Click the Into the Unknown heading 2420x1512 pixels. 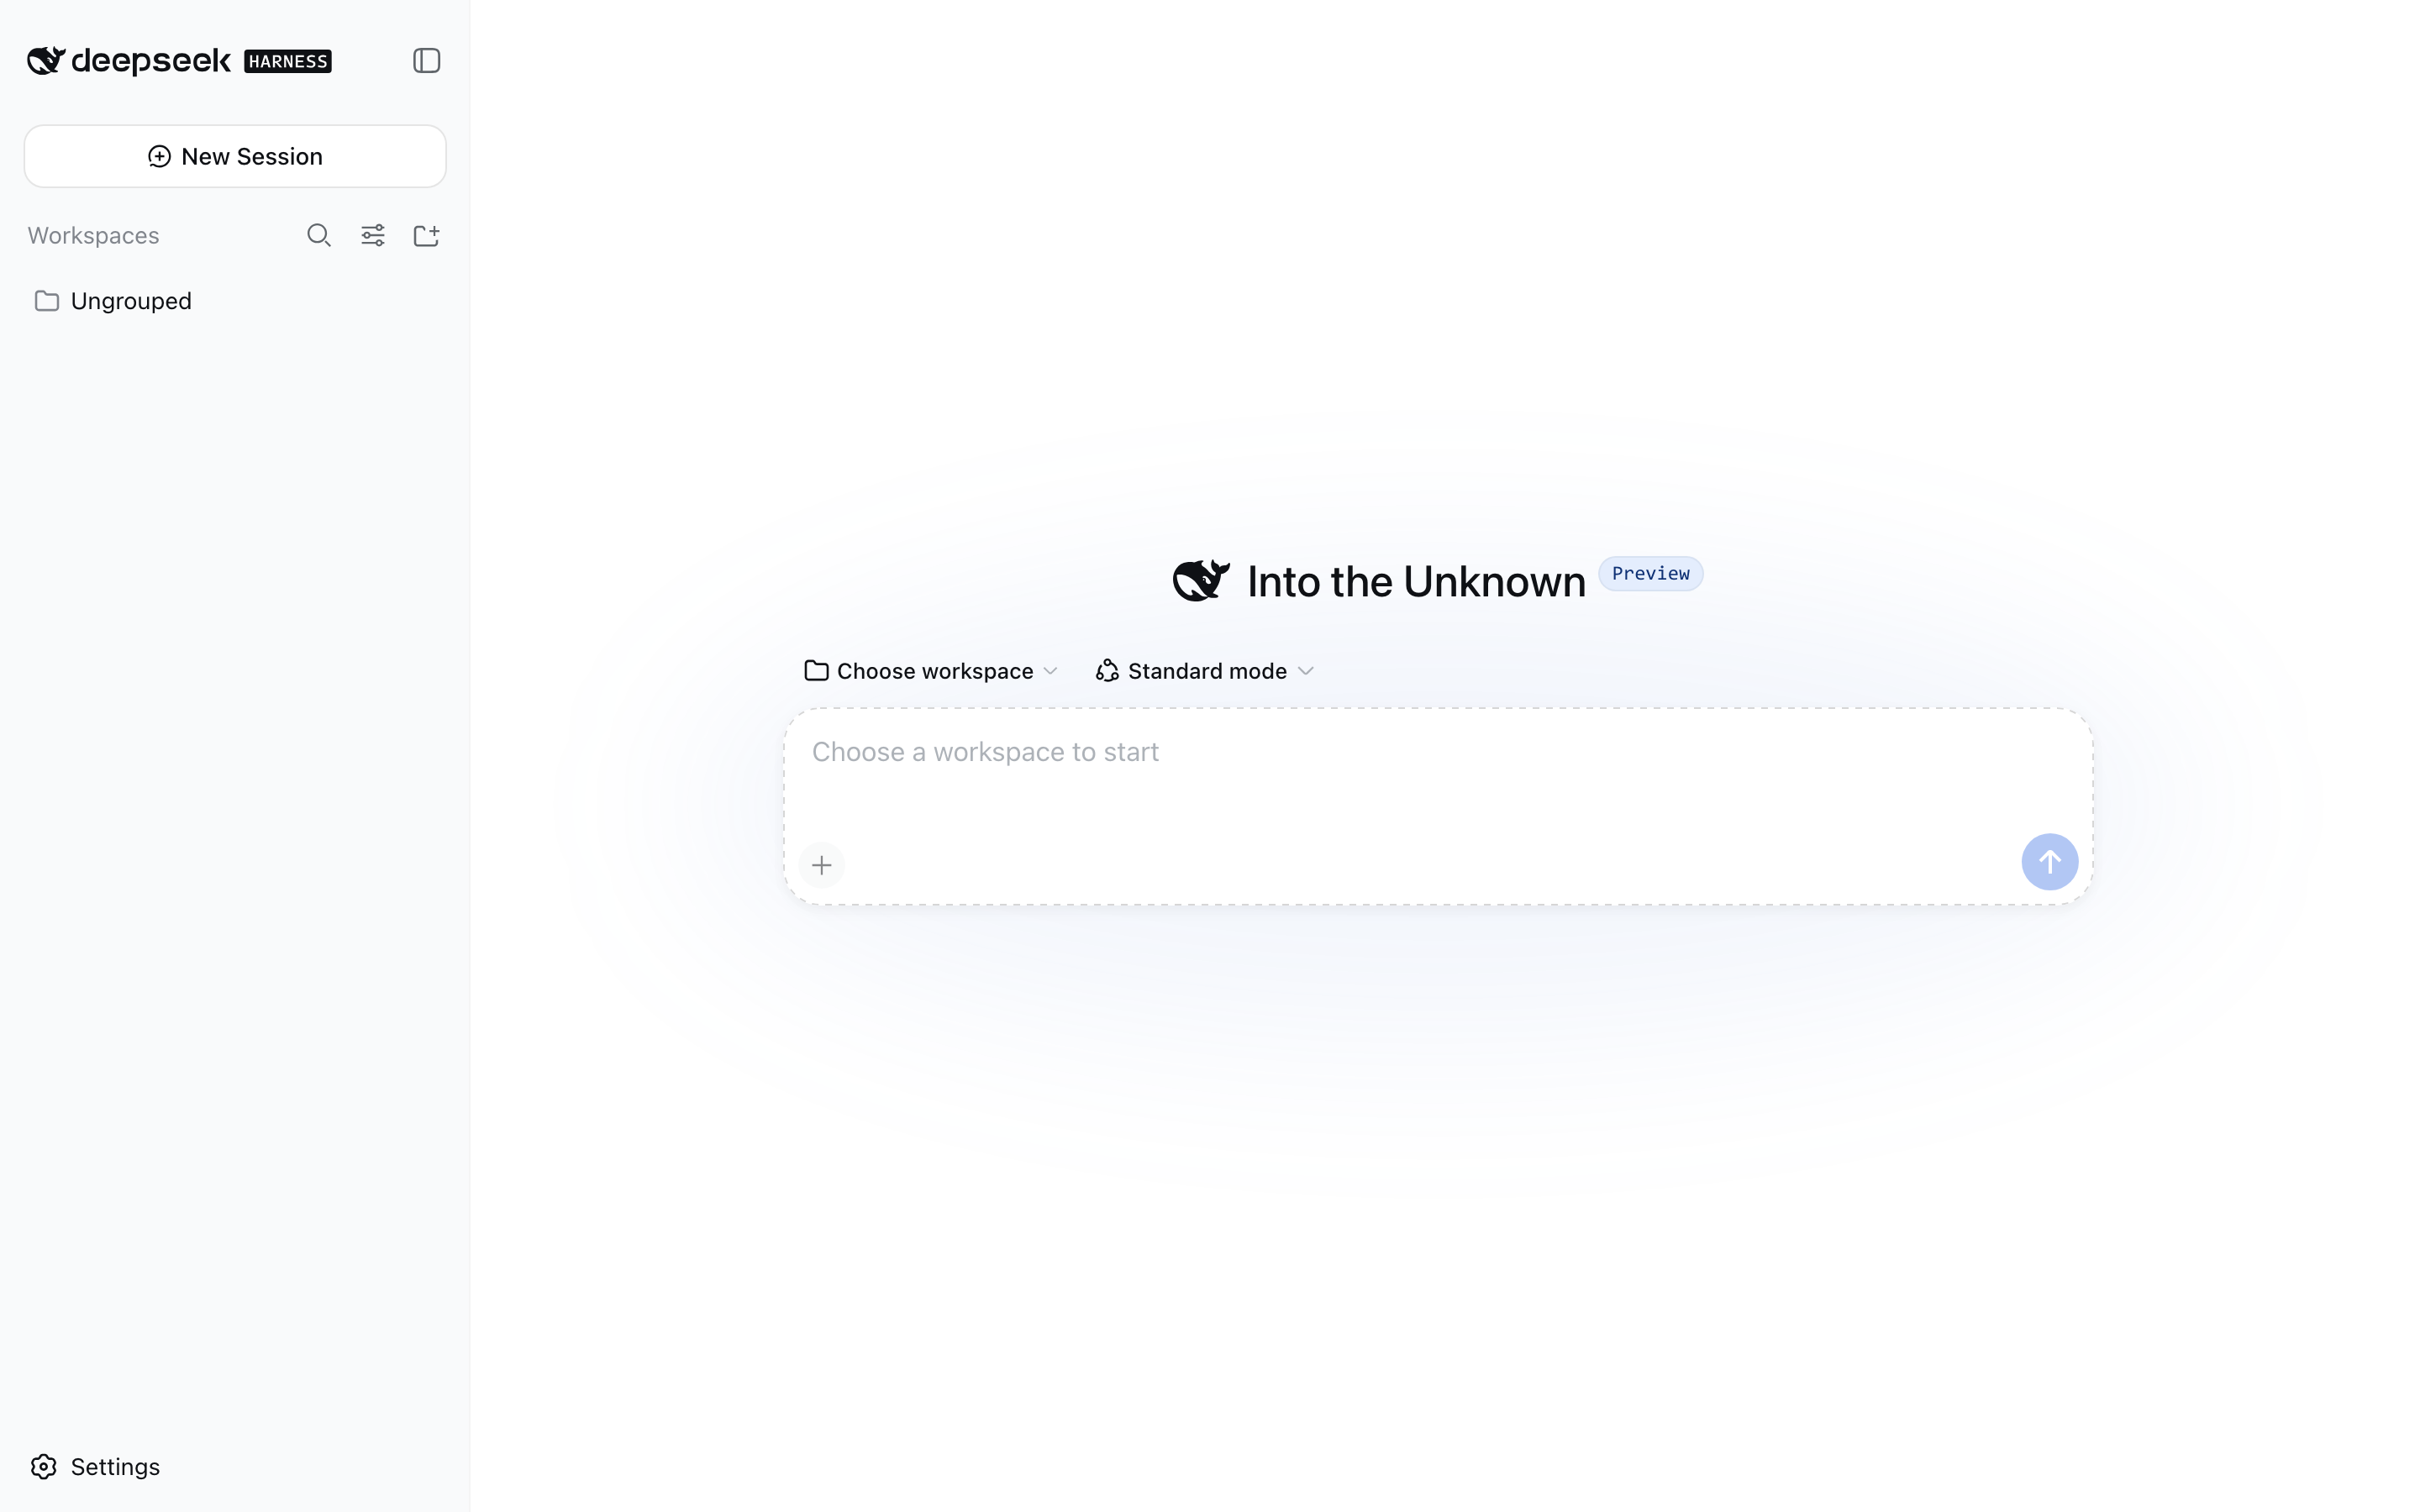(x=1416, y=582)
